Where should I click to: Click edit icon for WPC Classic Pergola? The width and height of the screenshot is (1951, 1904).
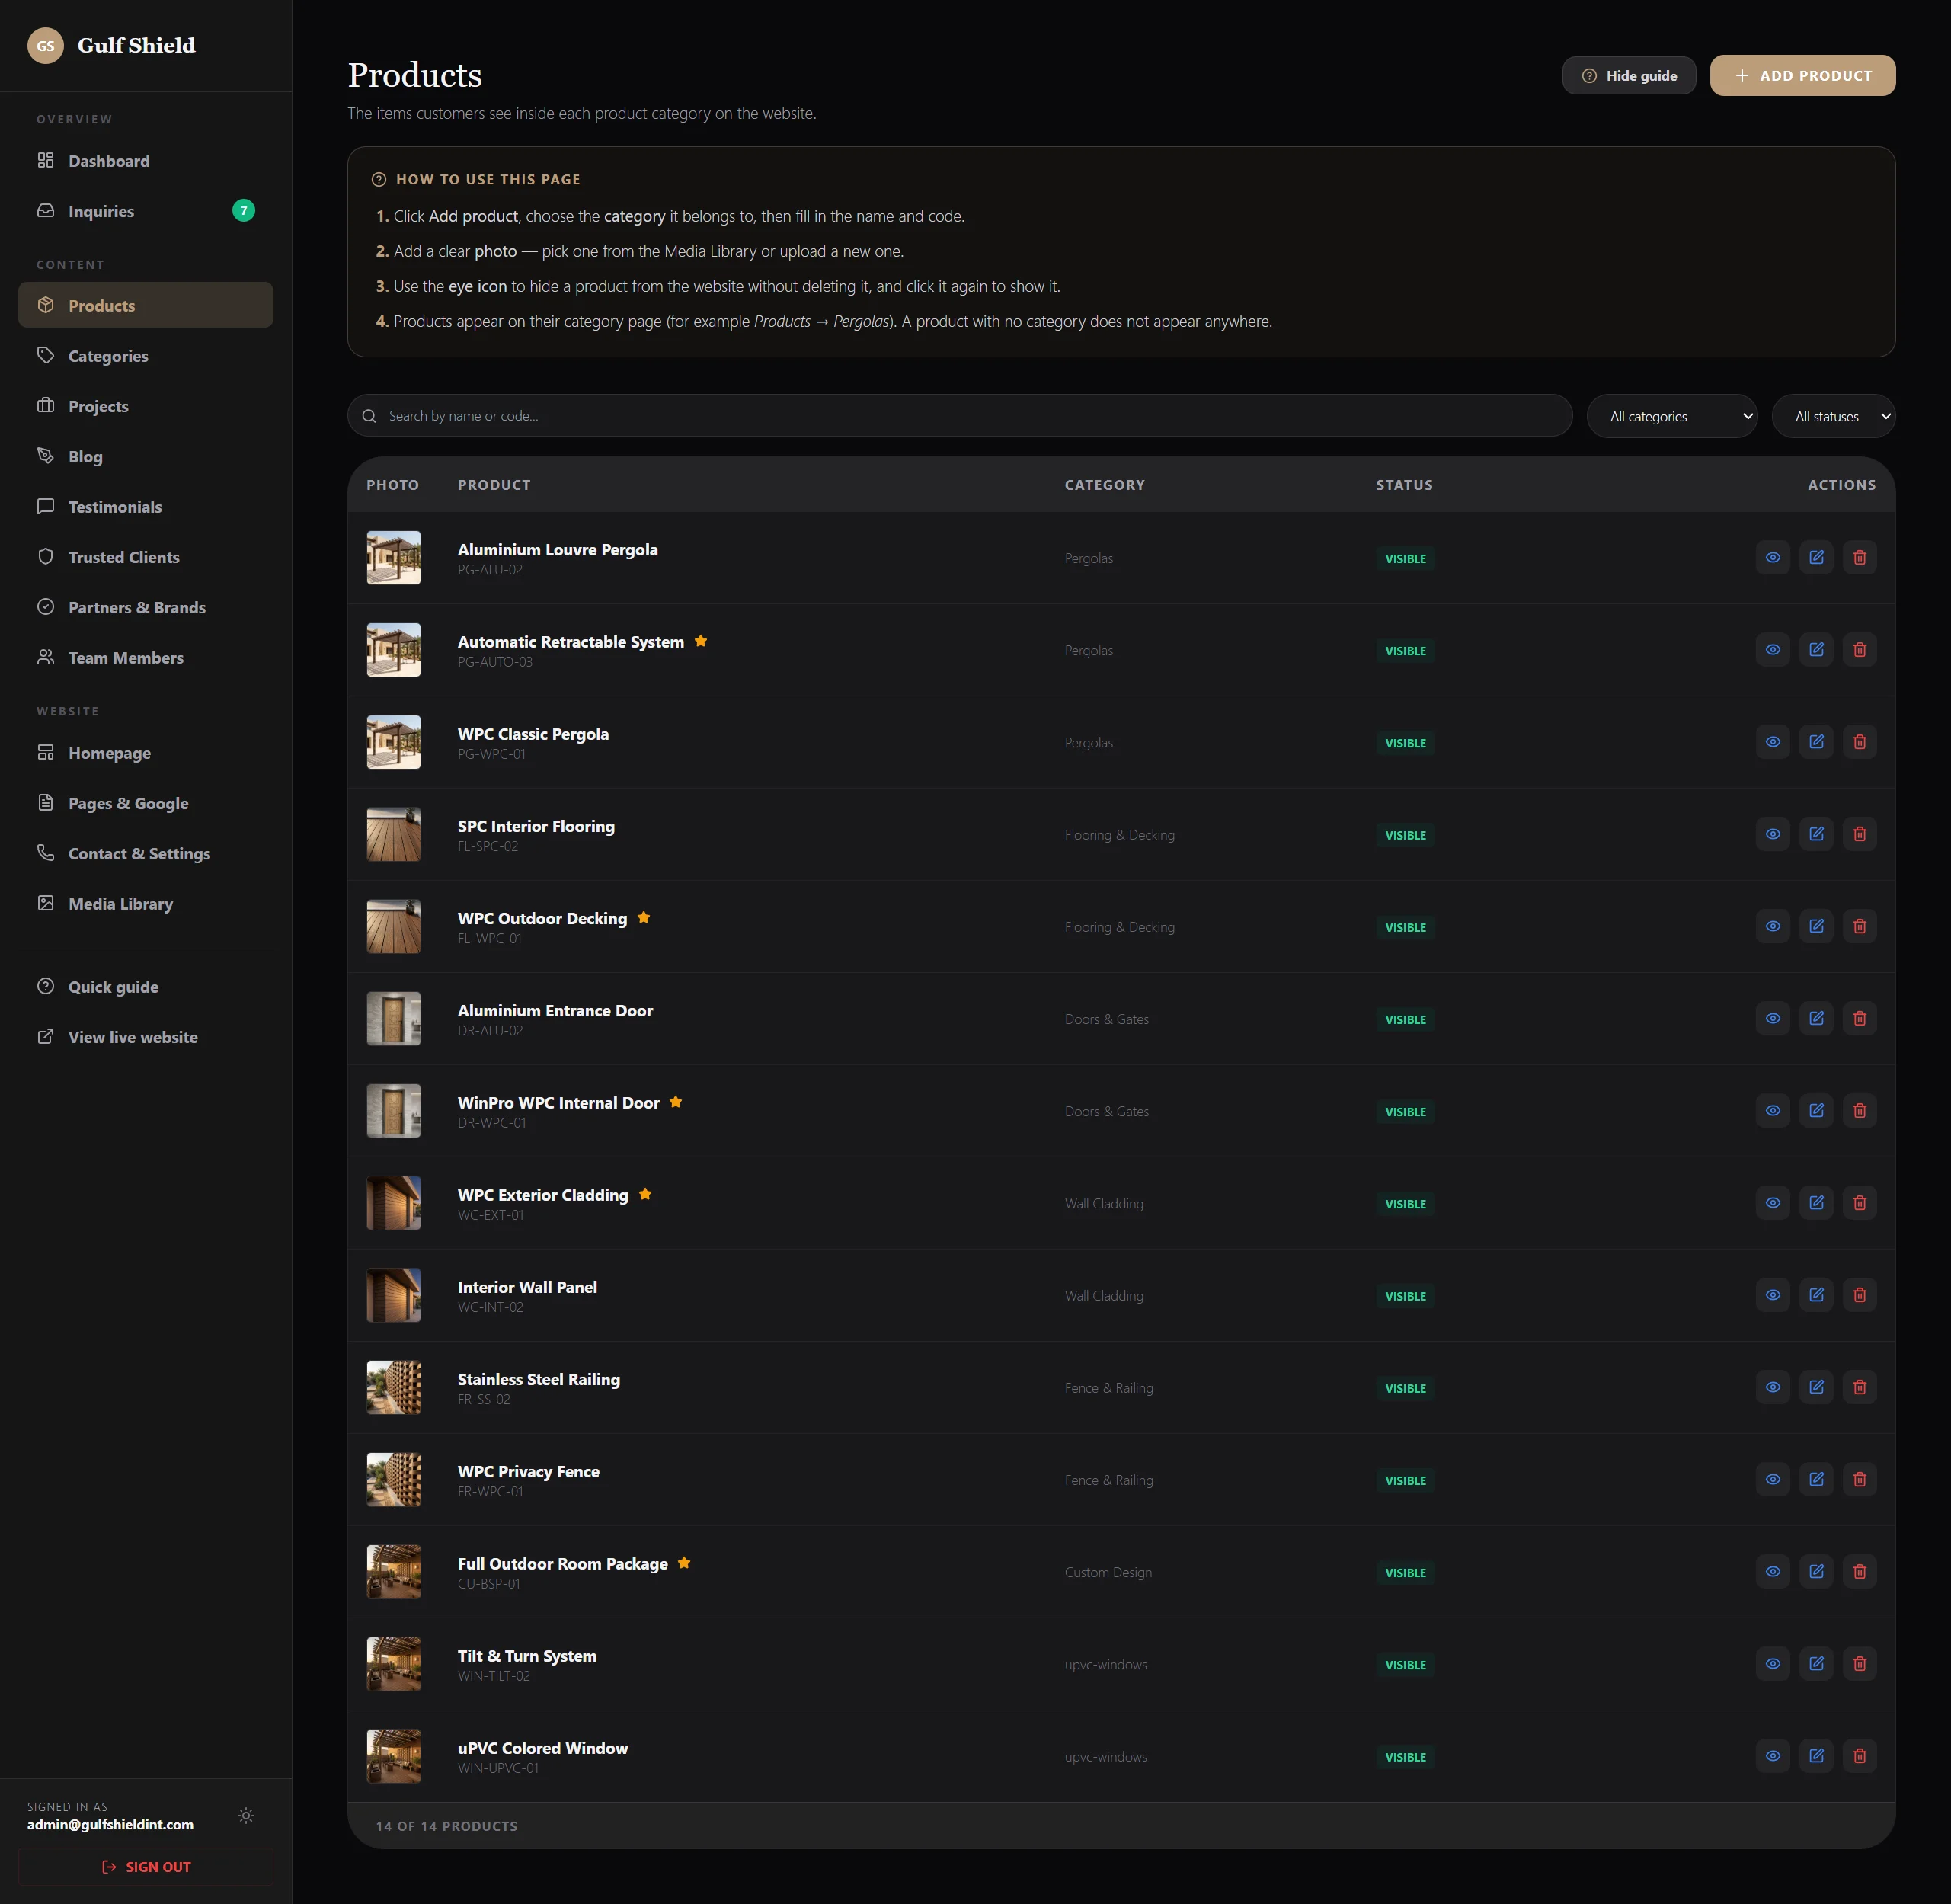coord(1816,742)
